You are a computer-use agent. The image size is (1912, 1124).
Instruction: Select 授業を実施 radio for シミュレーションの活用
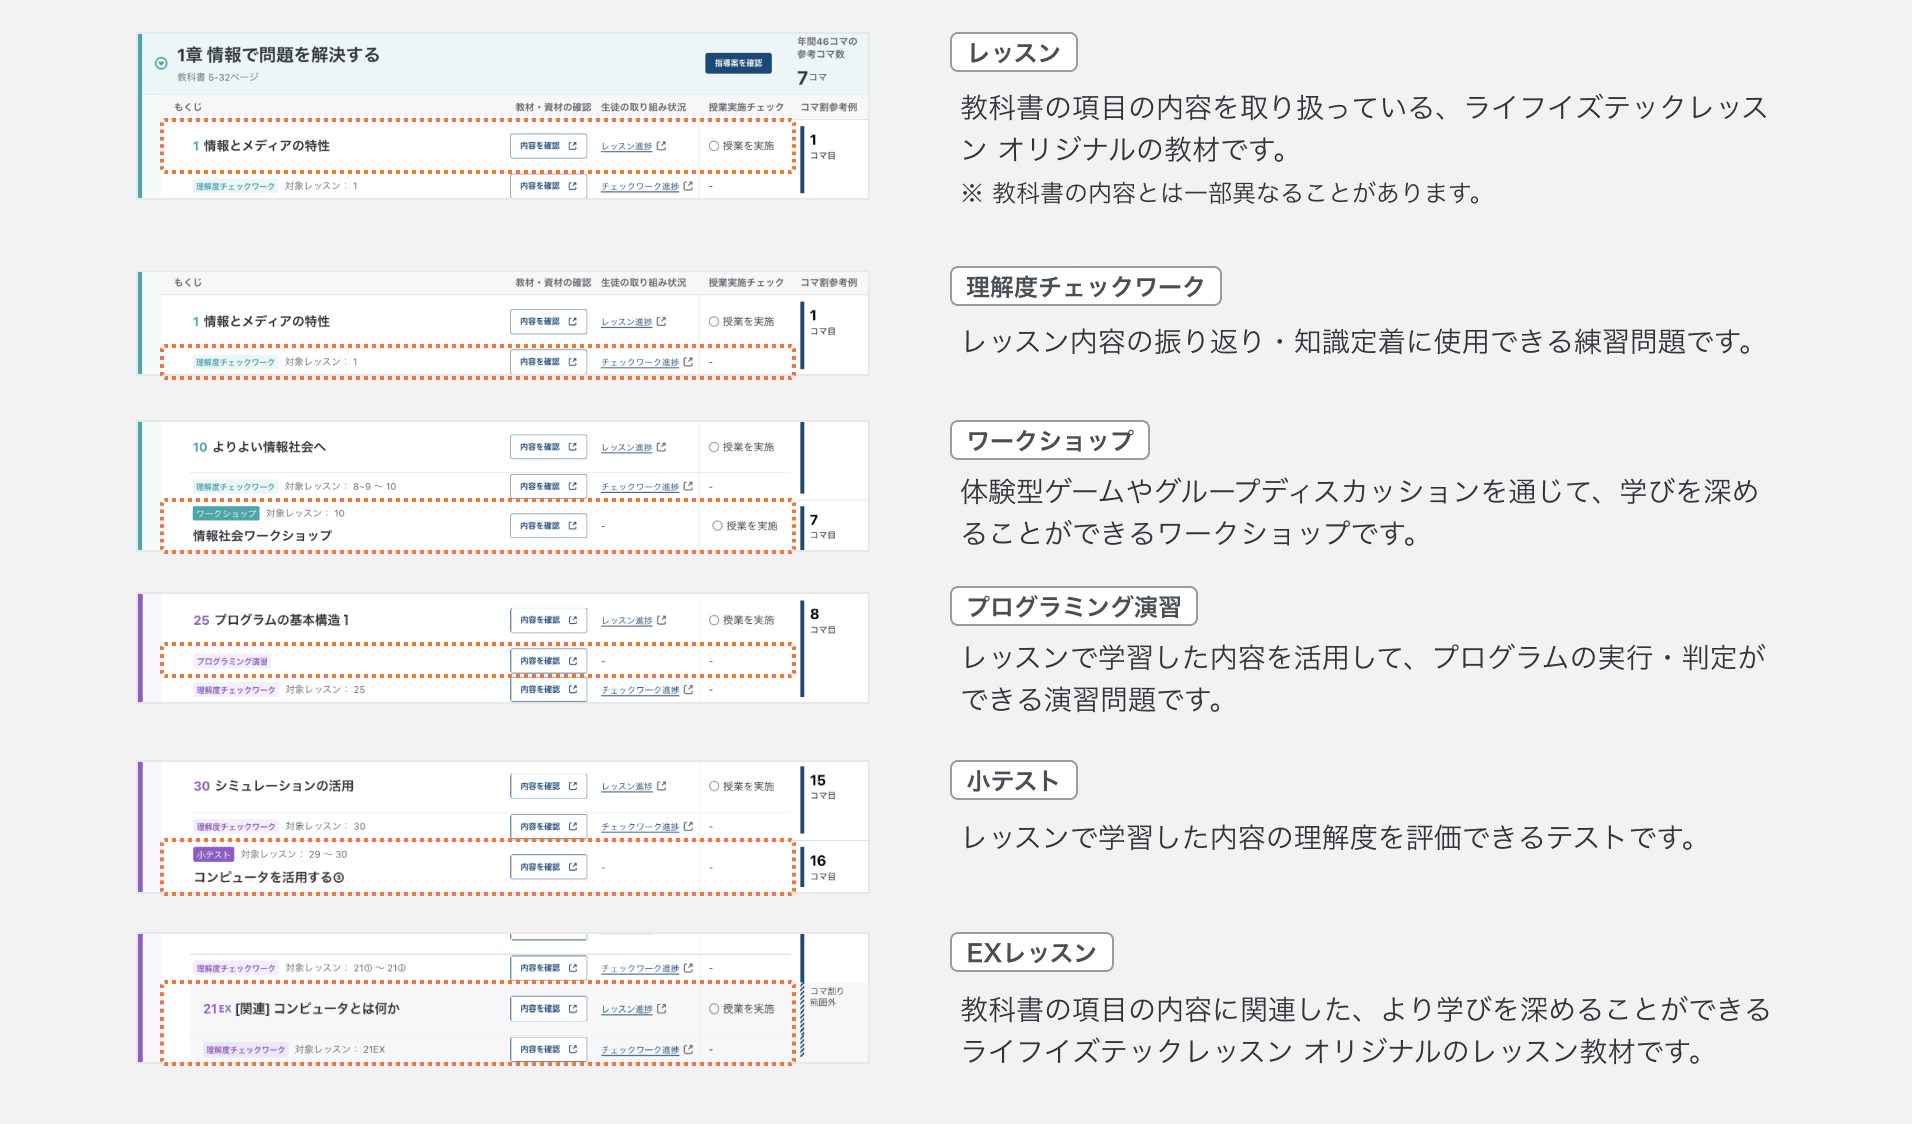pyautogui.click(x=714, y=786)
